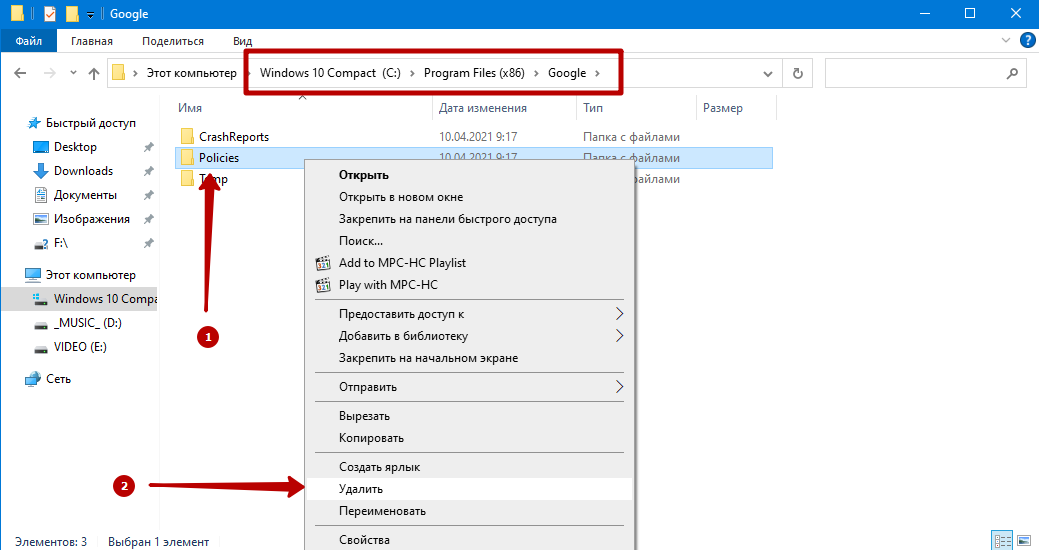The height and width of the screenshot is (550, 1039).
Task: Switch to the 'Вид' ribbon tab
Action: point(242,41)
